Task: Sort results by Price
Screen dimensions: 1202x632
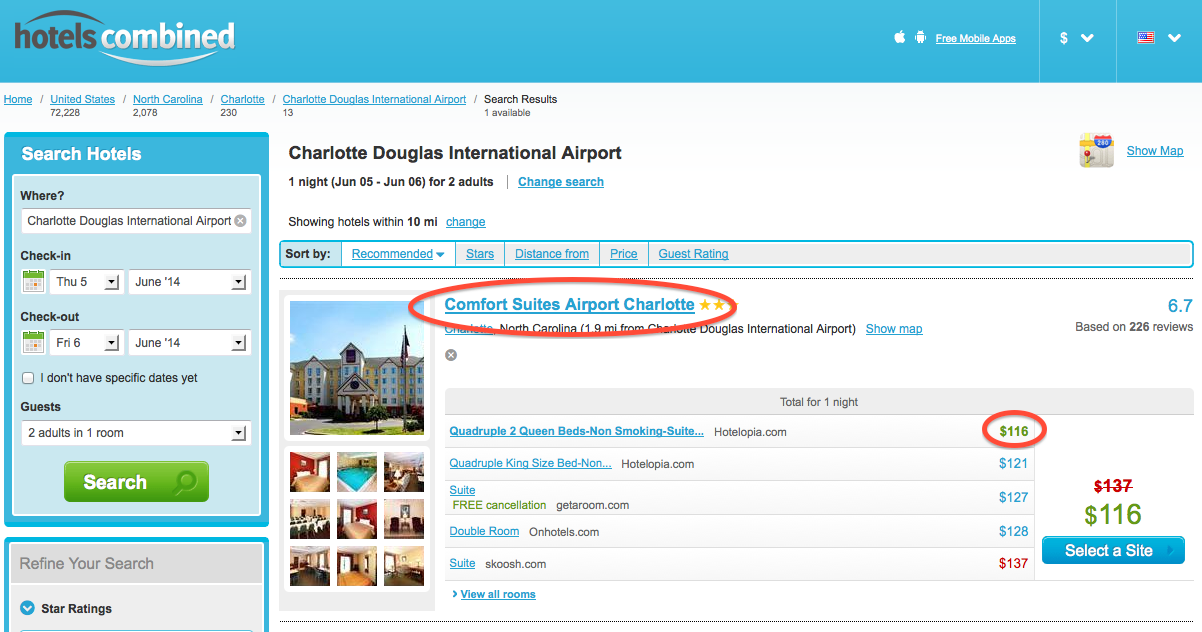Action: click(x=624, y=254)
